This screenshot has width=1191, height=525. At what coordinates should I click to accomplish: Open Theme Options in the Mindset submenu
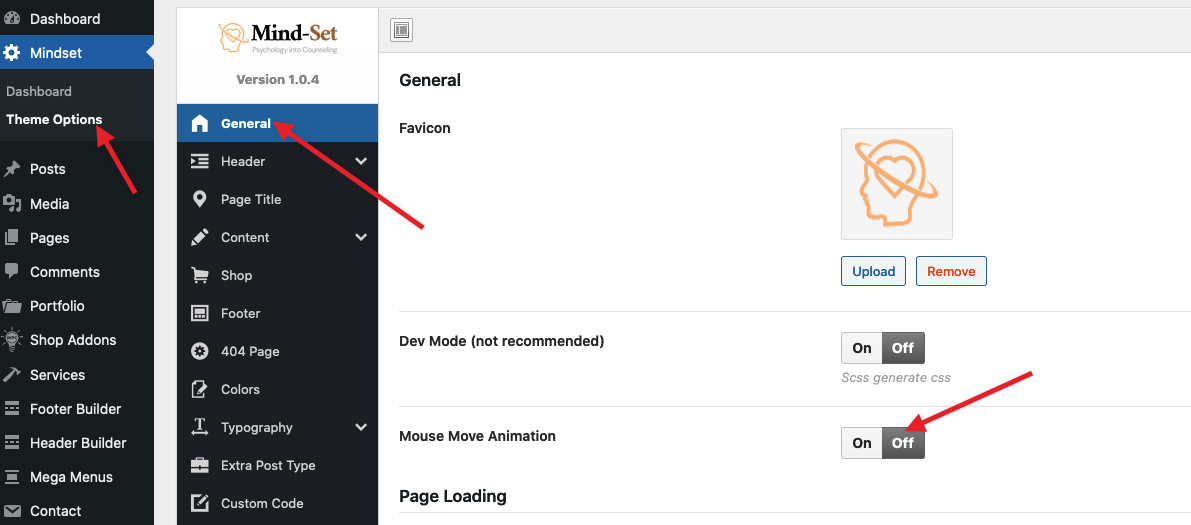coord(54,119)
